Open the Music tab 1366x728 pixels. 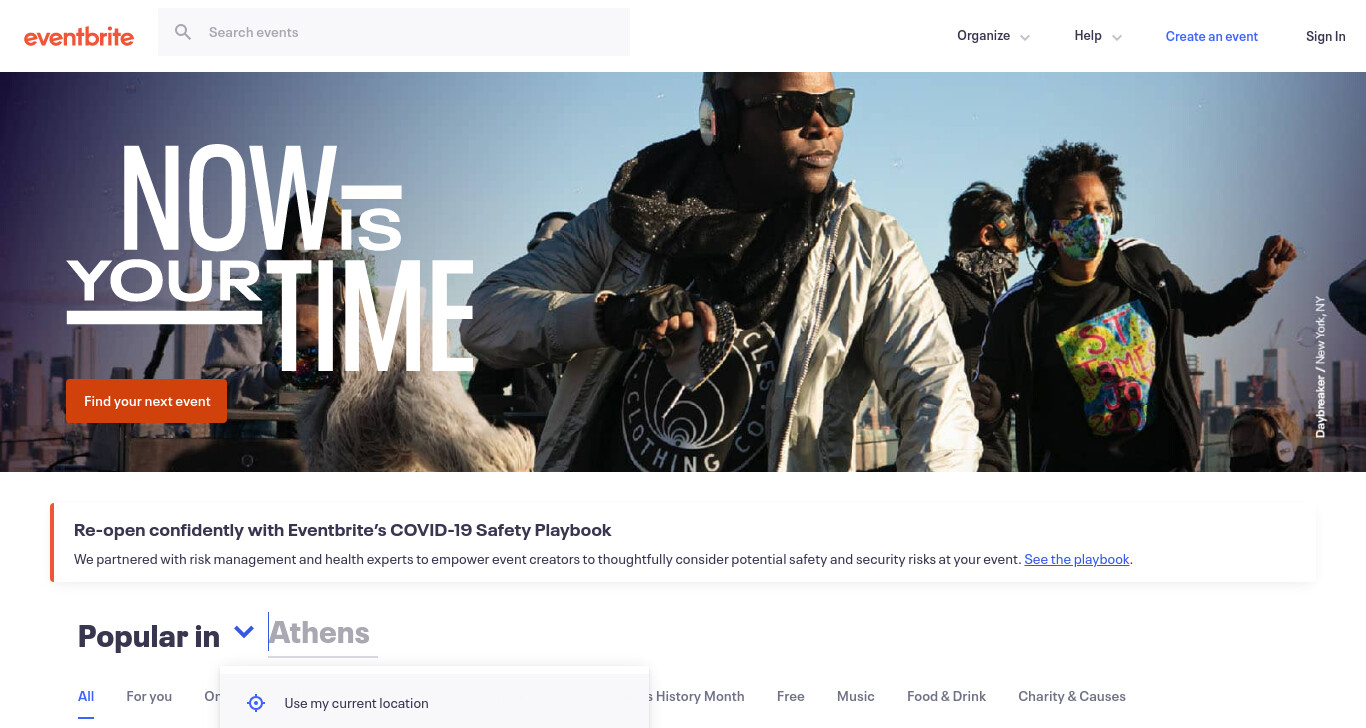click(x=856, y=696)
